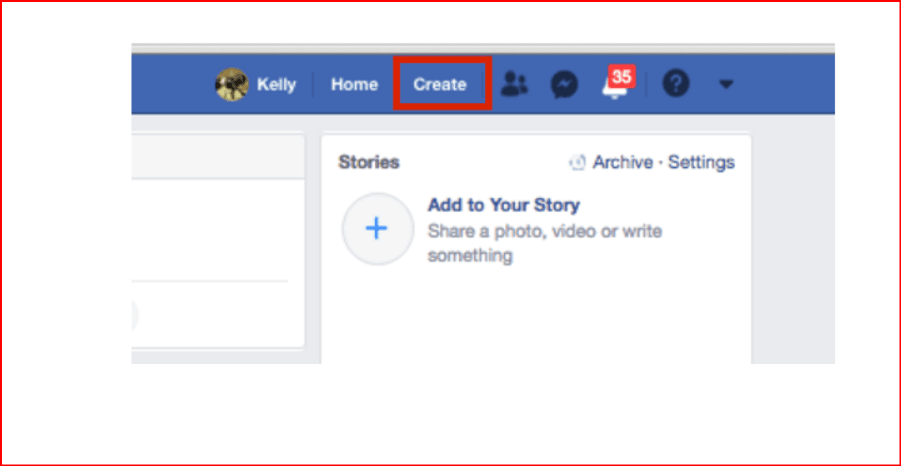901x466 pixels.
Task: Click the Archive clock icon
Action: (x=577, y=163)
